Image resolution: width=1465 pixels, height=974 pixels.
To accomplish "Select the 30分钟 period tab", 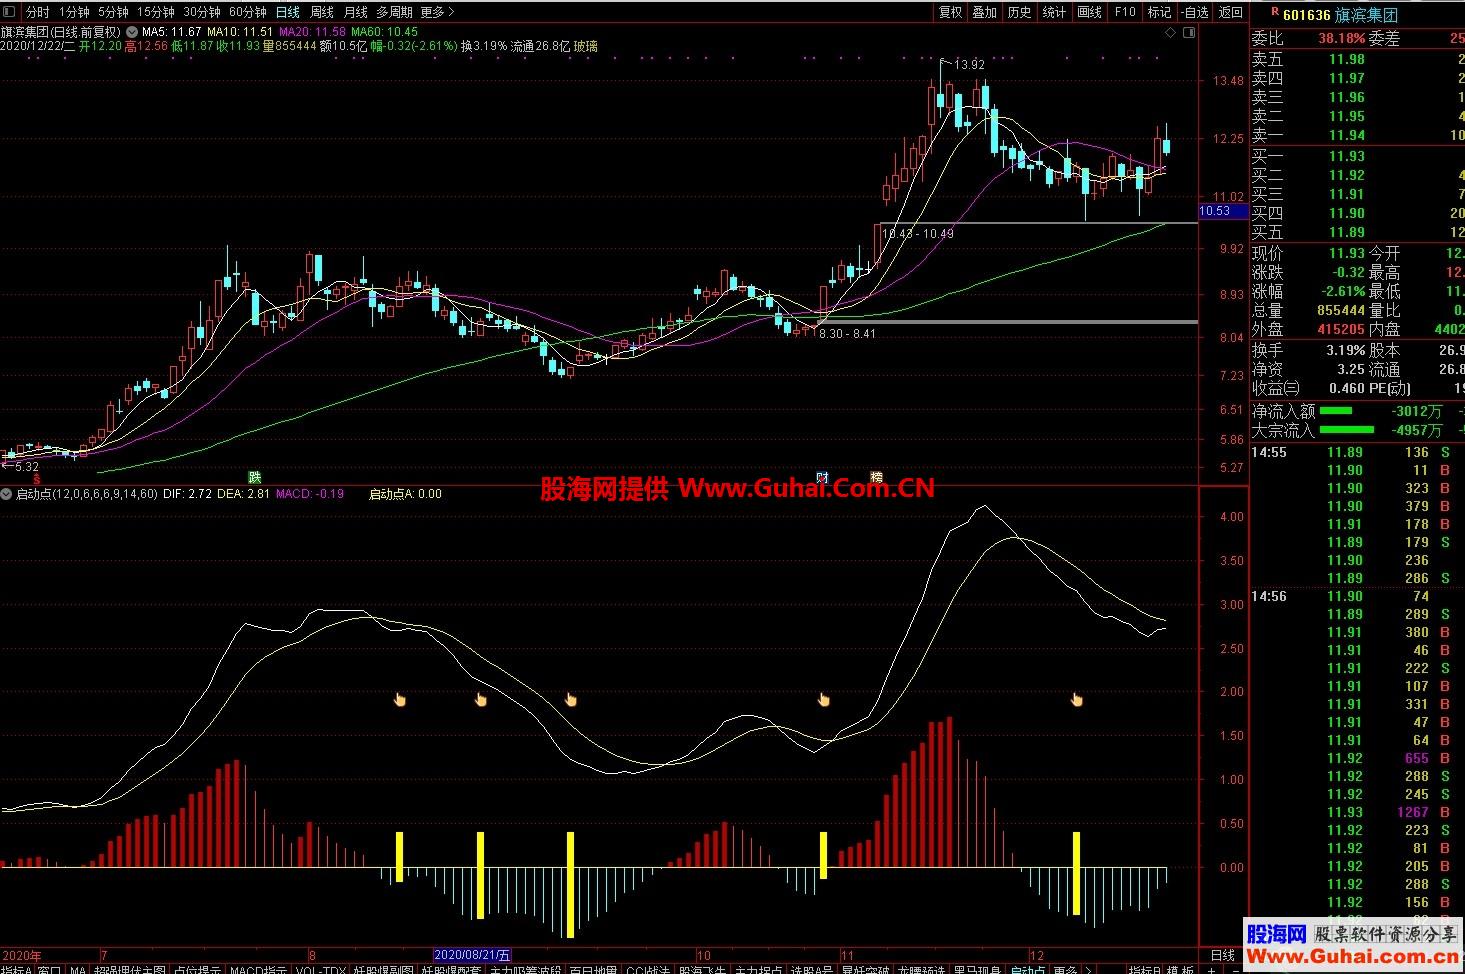I will point(201,12).
